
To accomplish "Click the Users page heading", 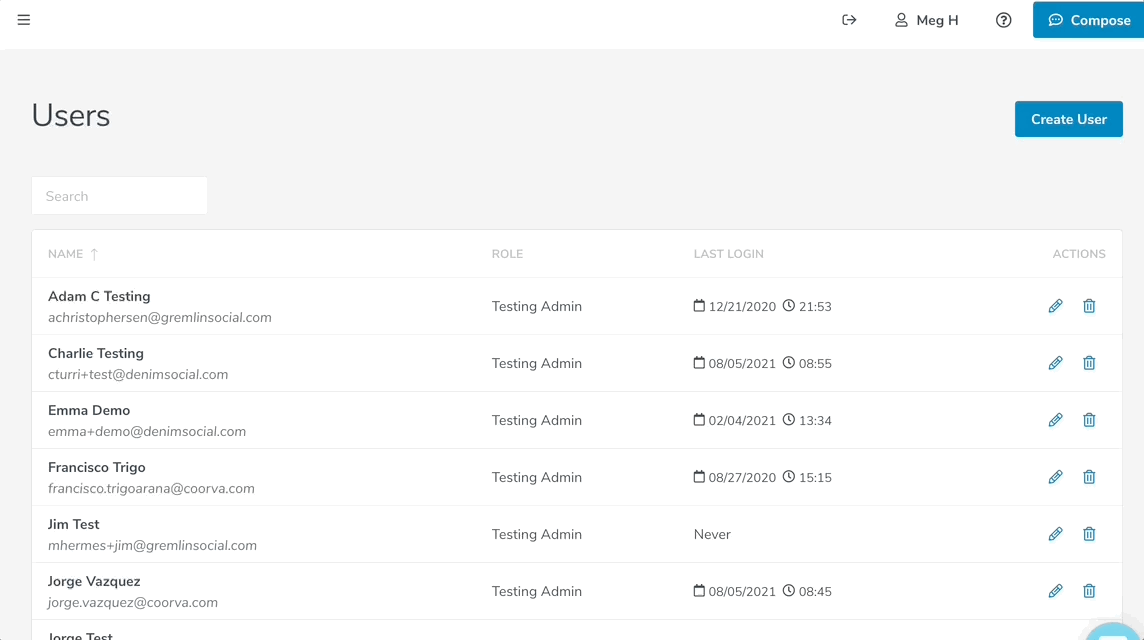I will click(x=71, y=115).
